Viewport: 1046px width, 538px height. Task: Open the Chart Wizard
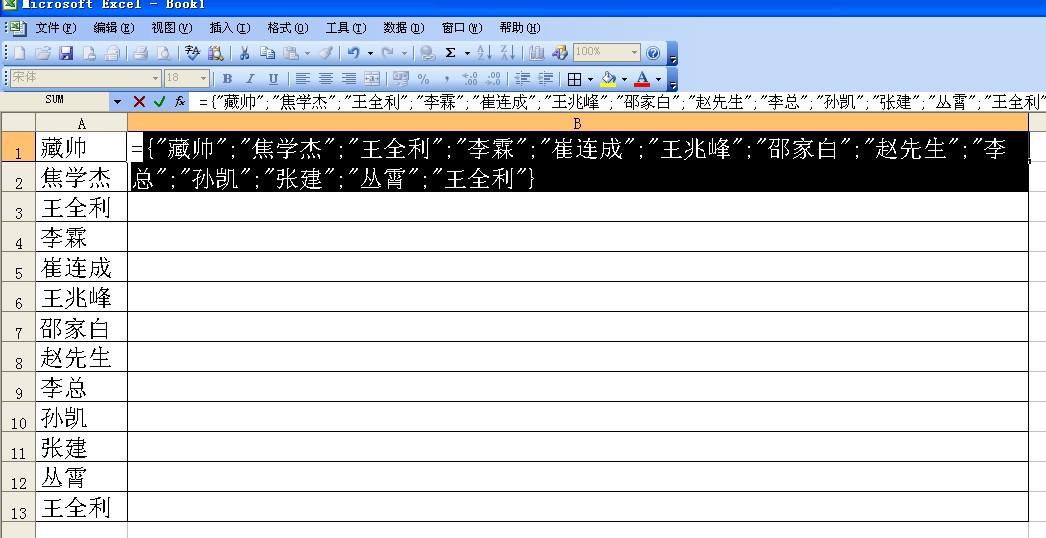click(x=536, y=53)
